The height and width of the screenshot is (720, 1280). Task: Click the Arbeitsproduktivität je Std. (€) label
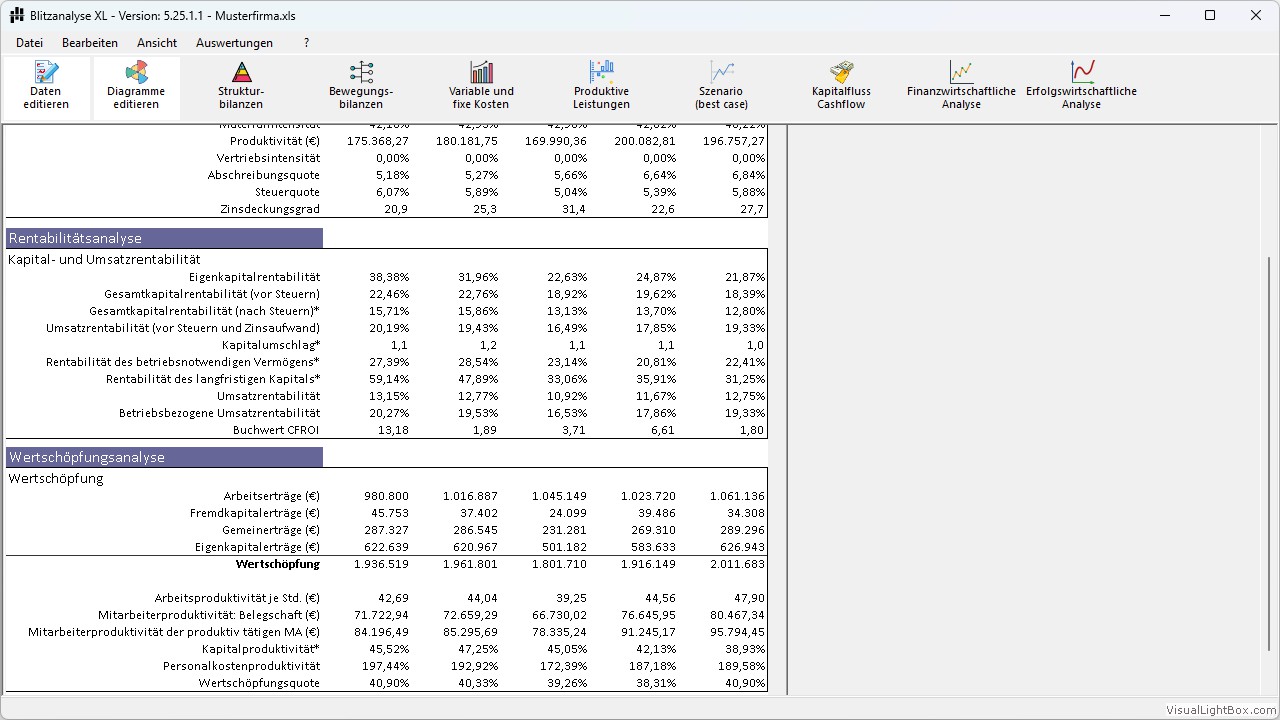[238, 598]
